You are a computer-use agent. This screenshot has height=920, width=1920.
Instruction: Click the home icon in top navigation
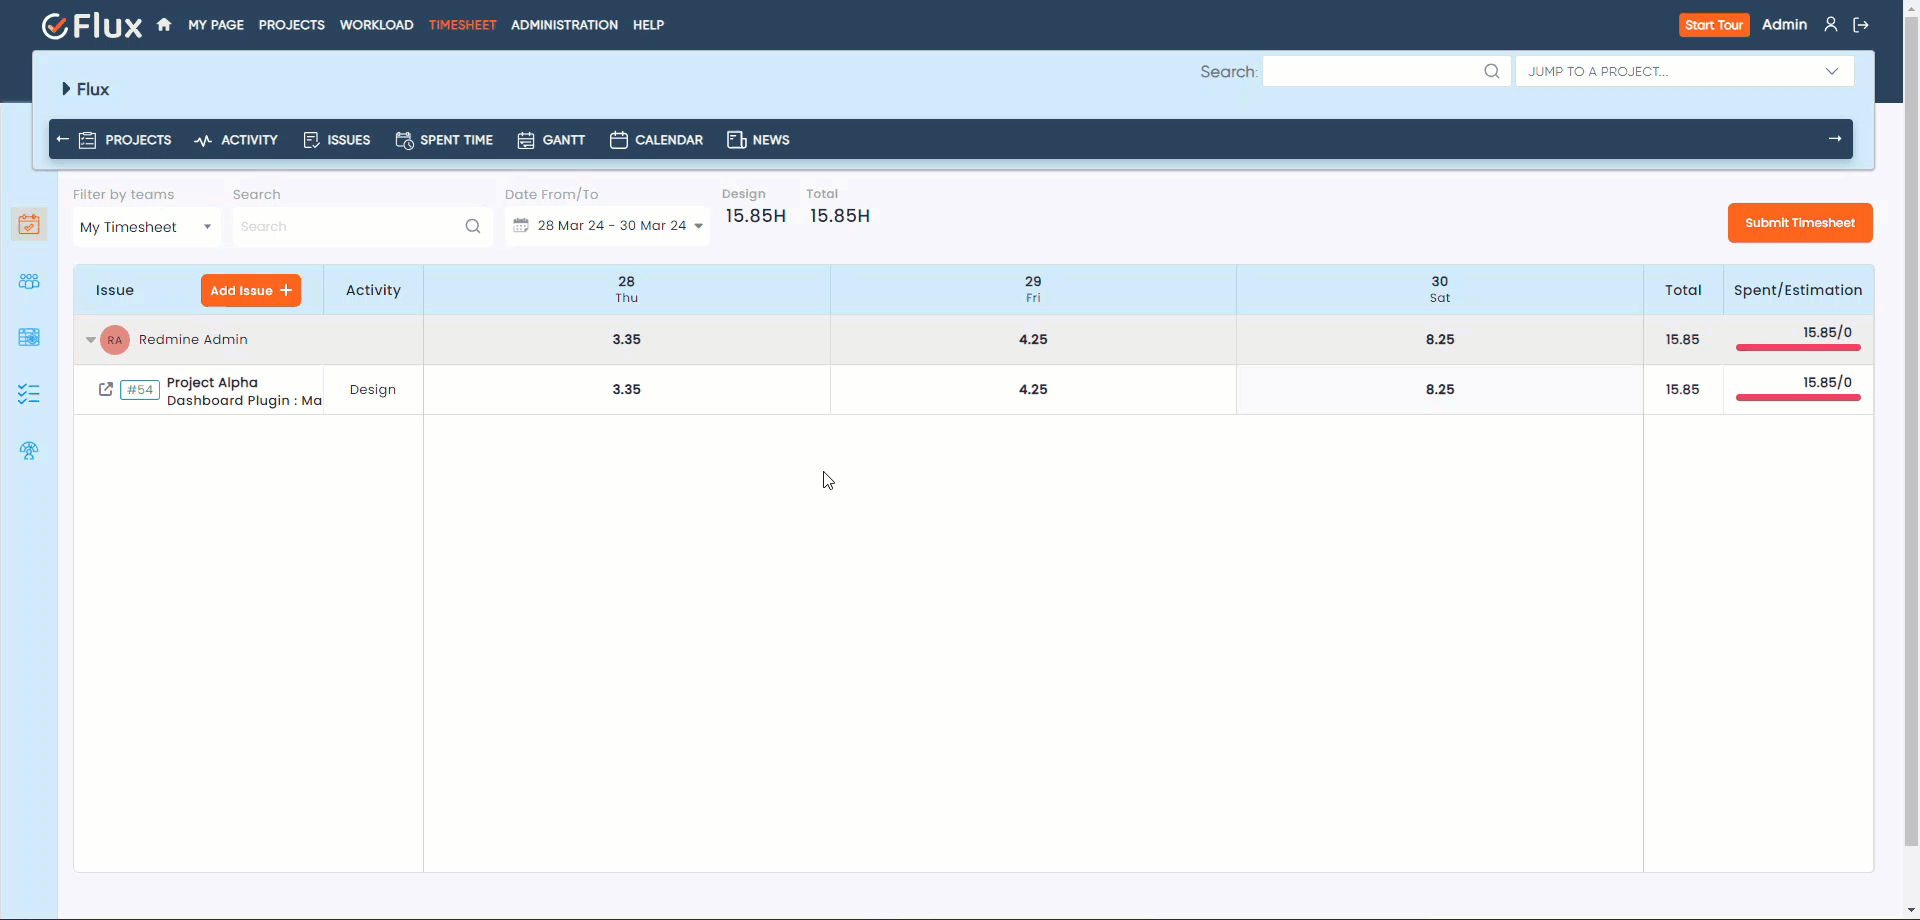[x=164, y=25]
